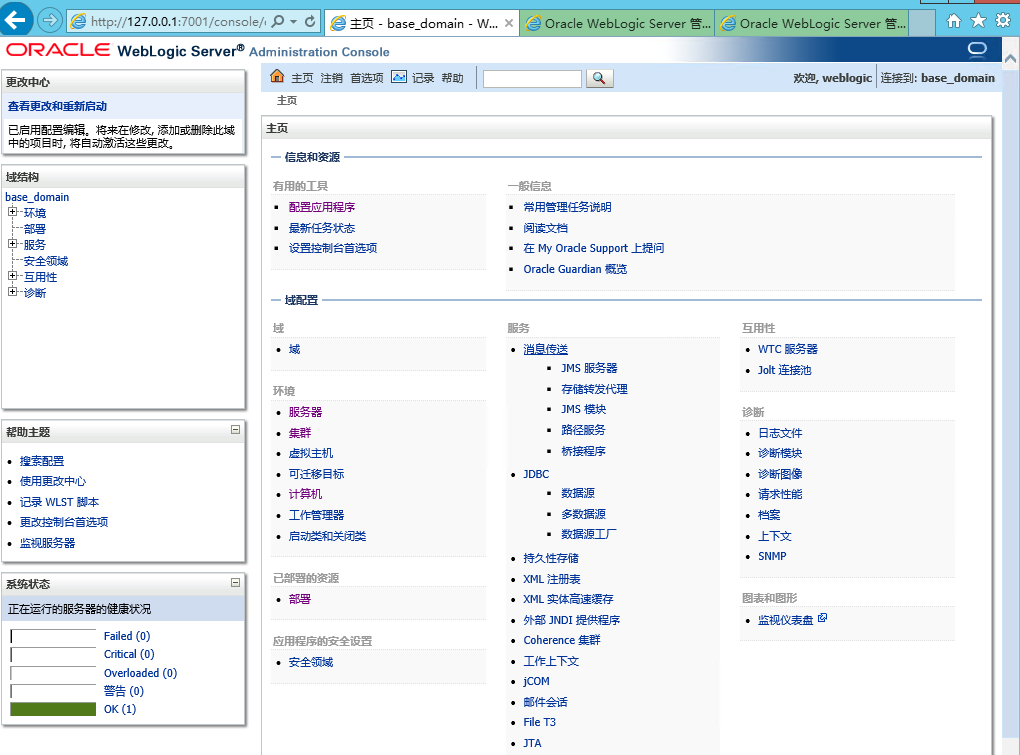The width and height of the screenshot is (1020, 755).
Task: Expand the 服务 tree node
Action: tap(12, 243)
